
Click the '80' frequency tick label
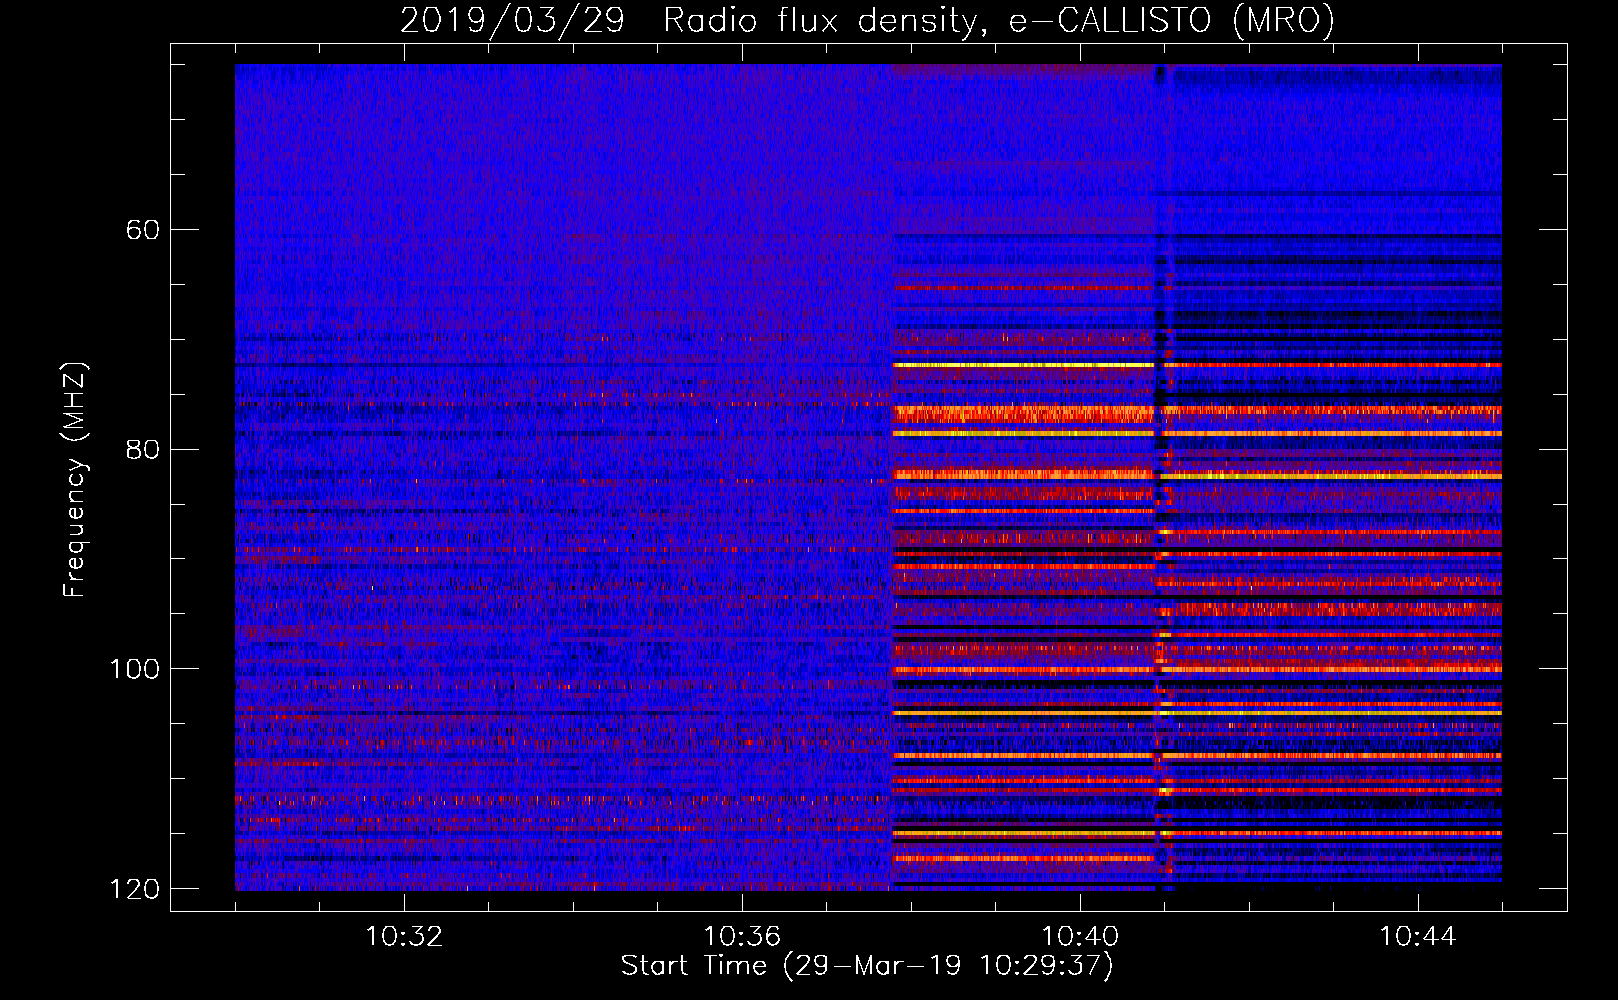point(143,449)
